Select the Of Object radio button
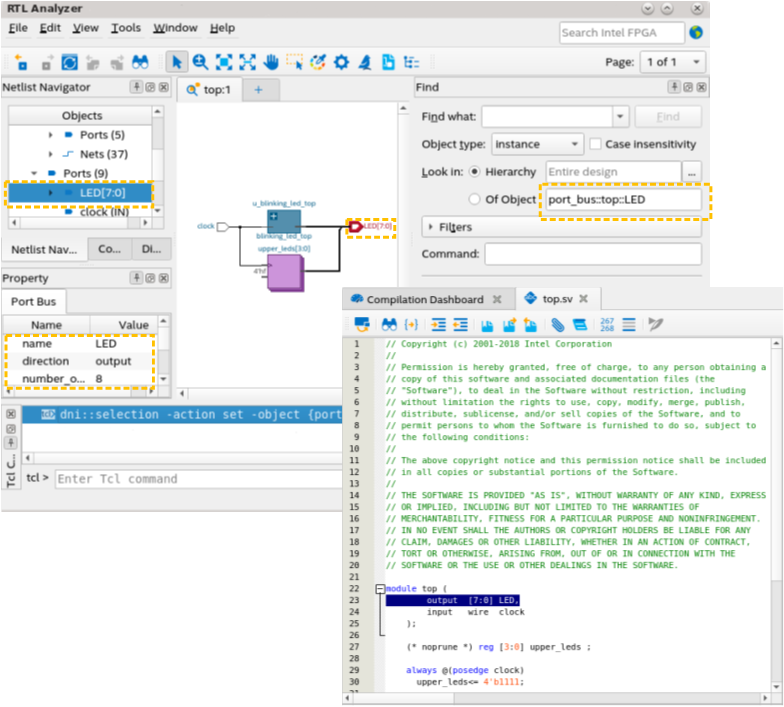 coord(474,199)
